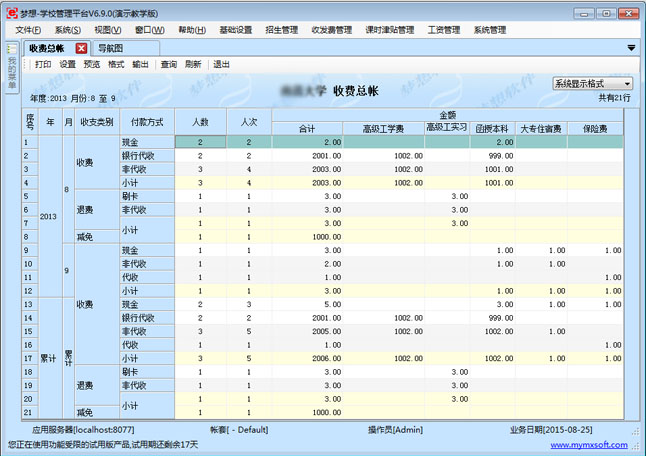Click the 收支类别 column header
This screenshot has width=646, height=456.
click(x=97, y=122)
